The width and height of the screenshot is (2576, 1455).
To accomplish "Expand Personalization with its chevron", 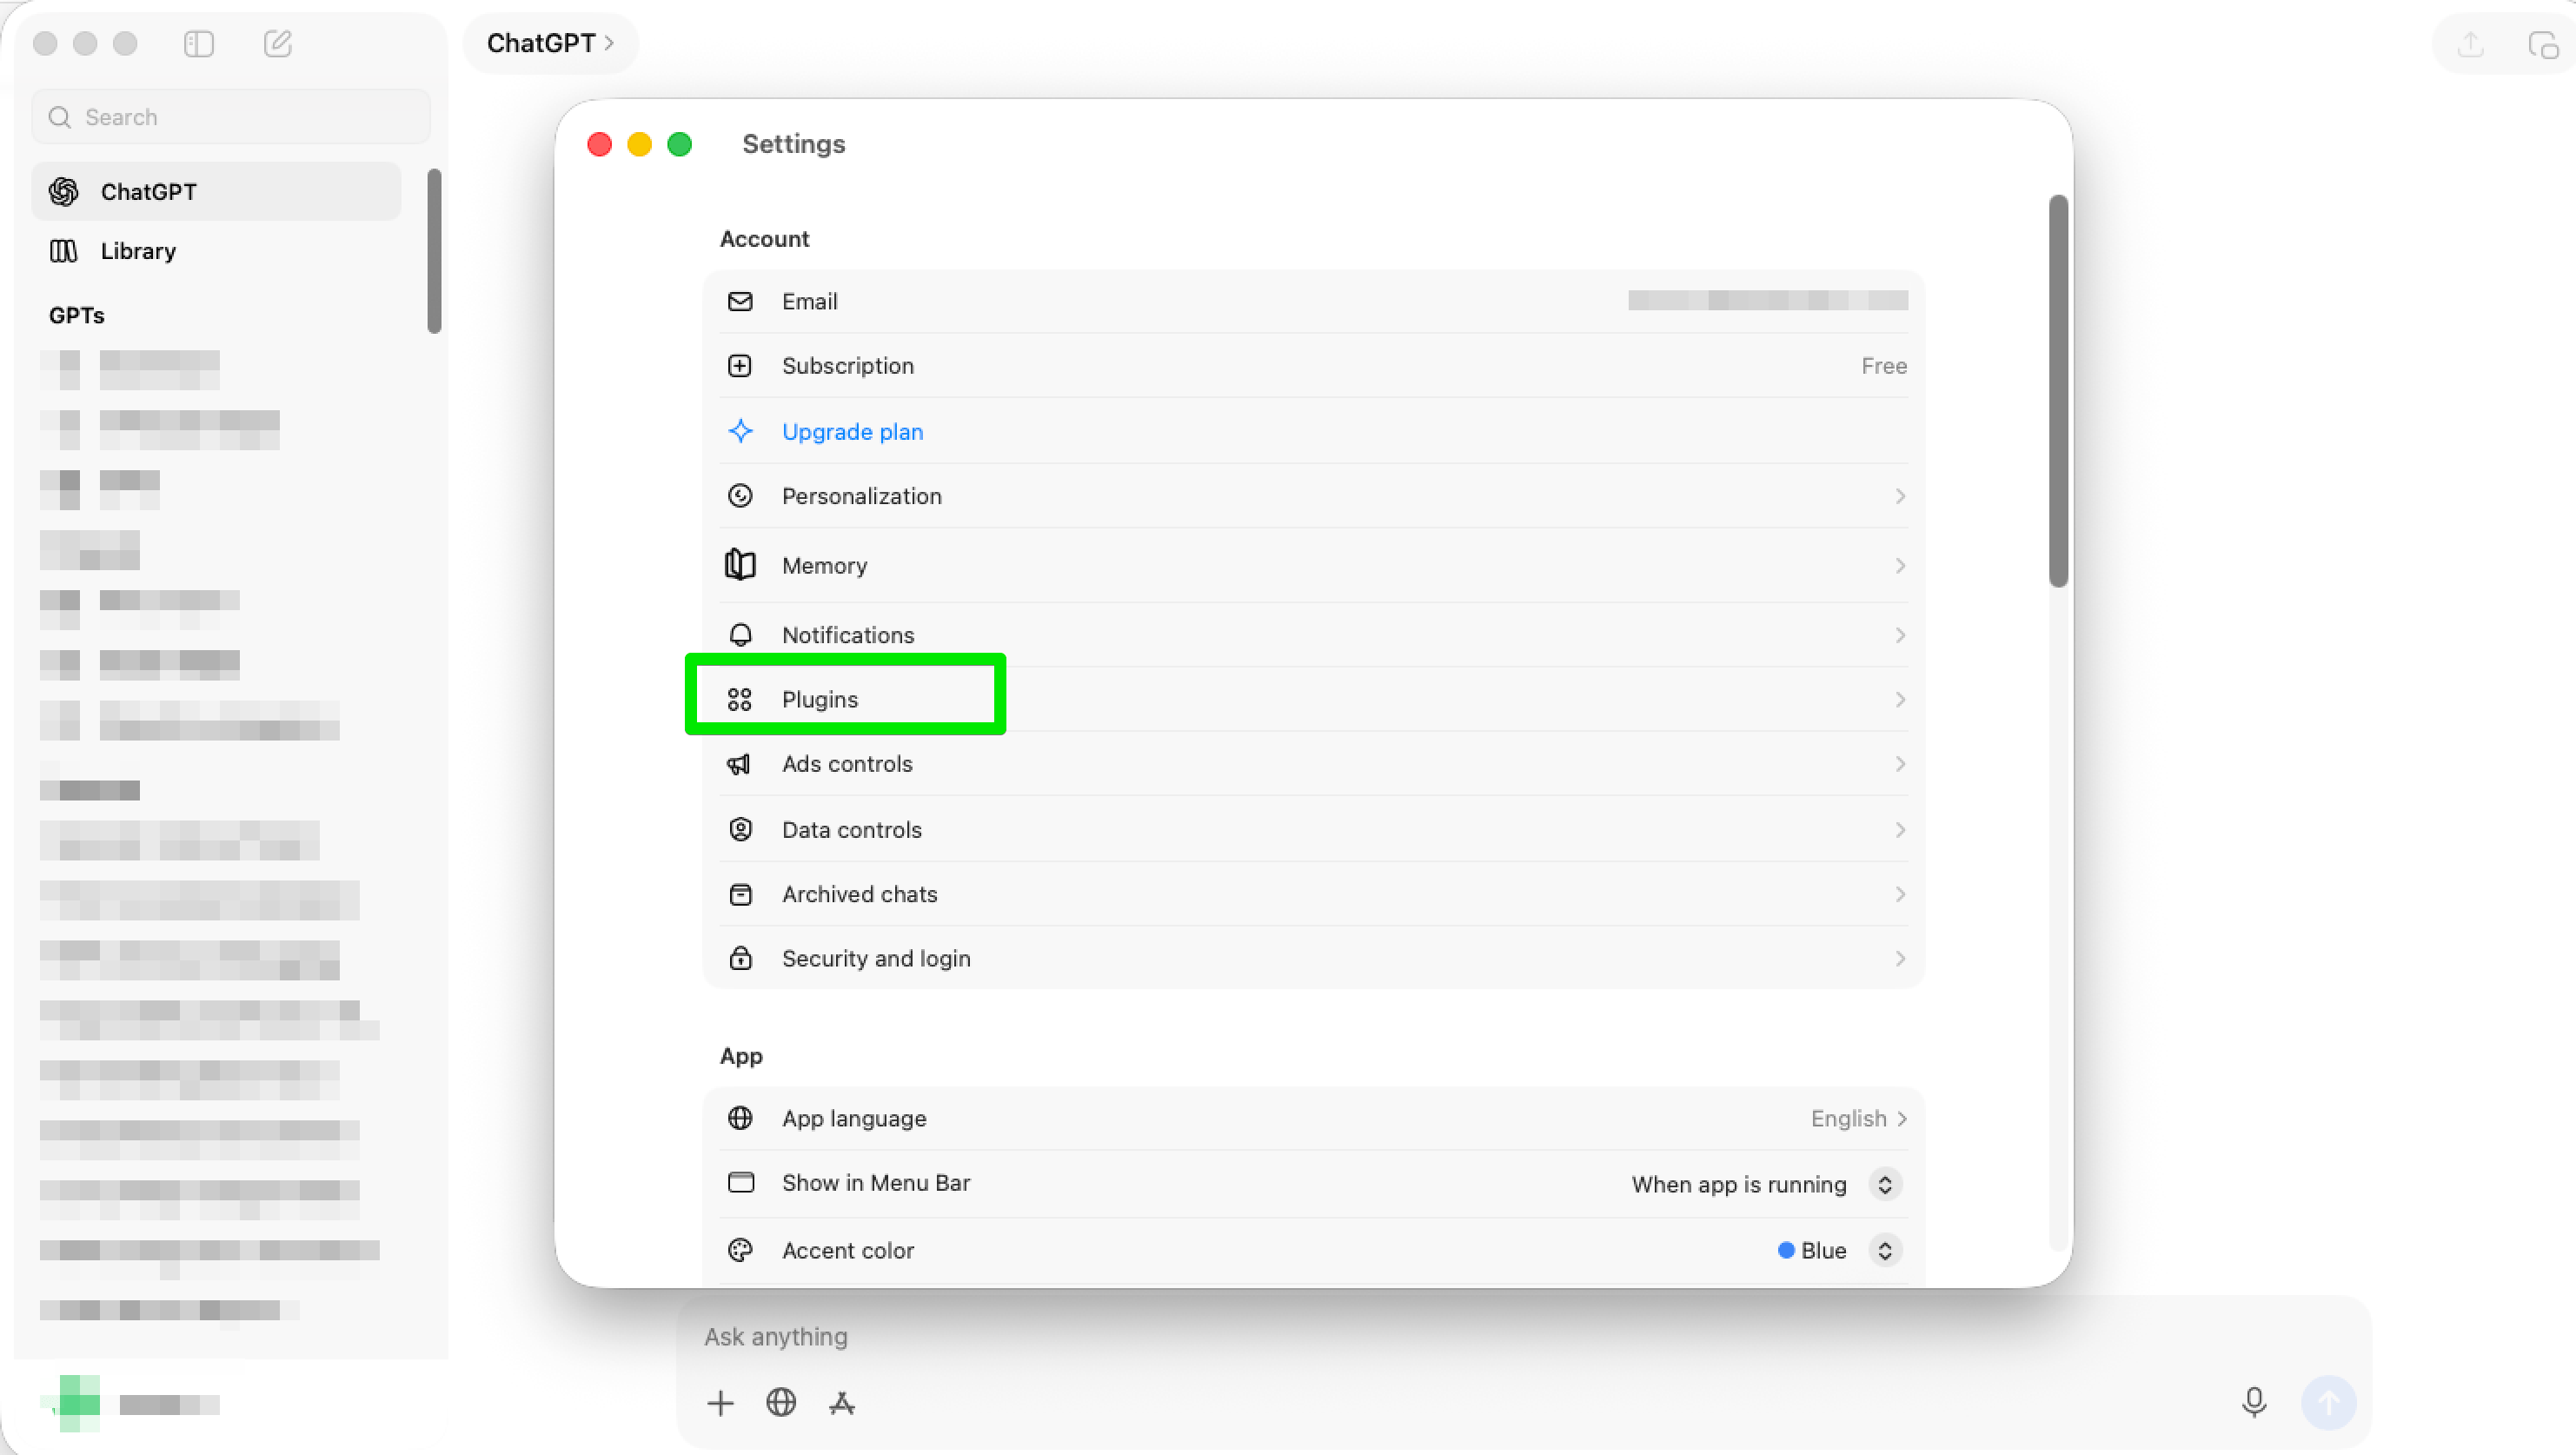I will point(1900,496).
